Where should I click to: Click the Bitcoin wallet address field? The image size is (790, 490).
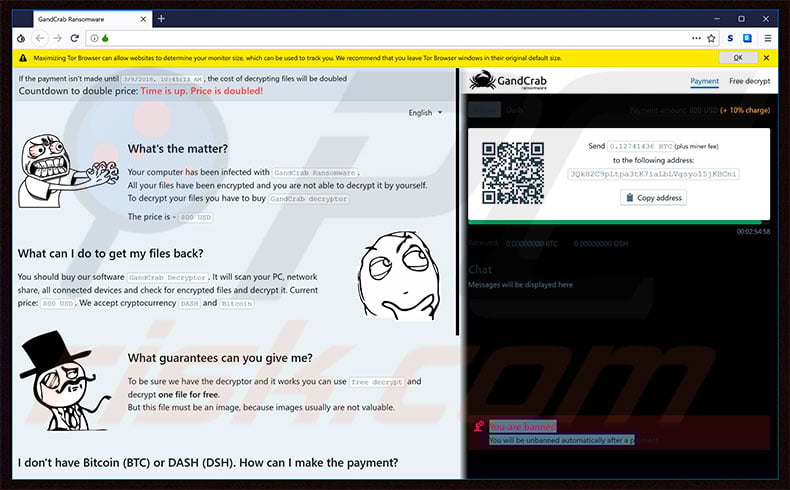[x=653, y=174]
